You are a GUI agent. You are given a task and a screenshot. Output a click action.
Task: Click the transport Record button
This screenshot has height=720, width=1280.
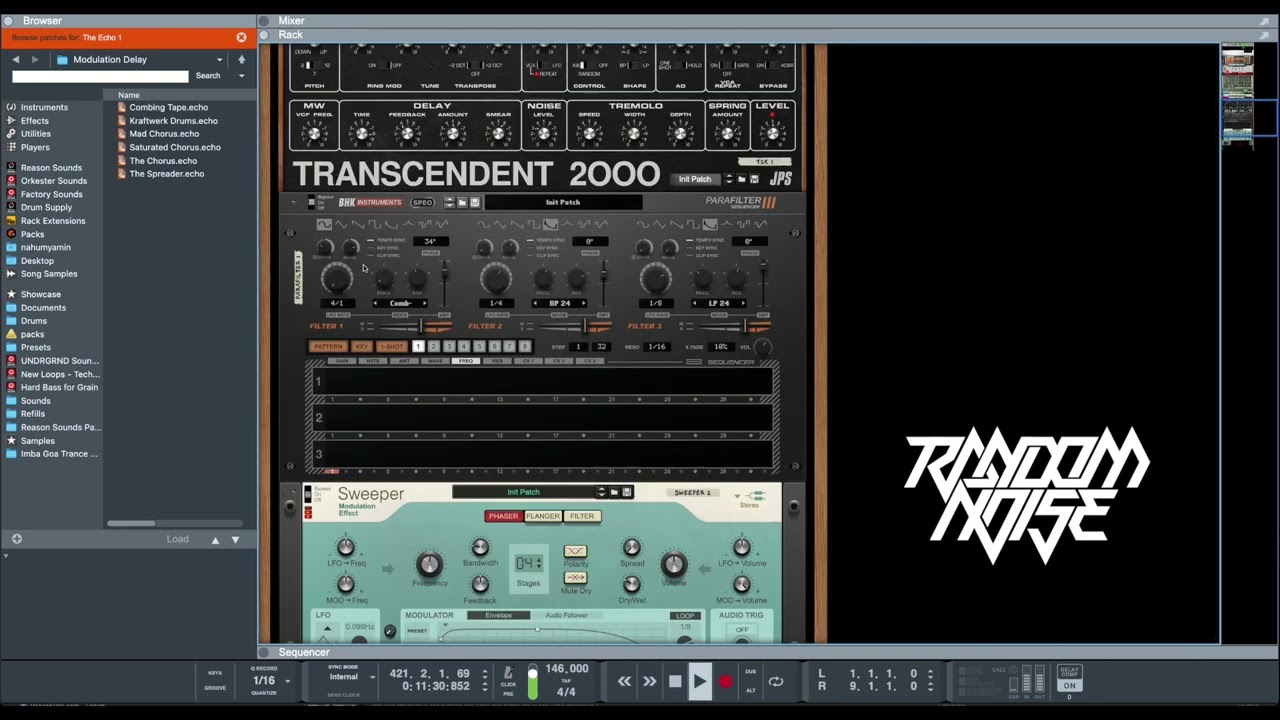coord(725,682)
